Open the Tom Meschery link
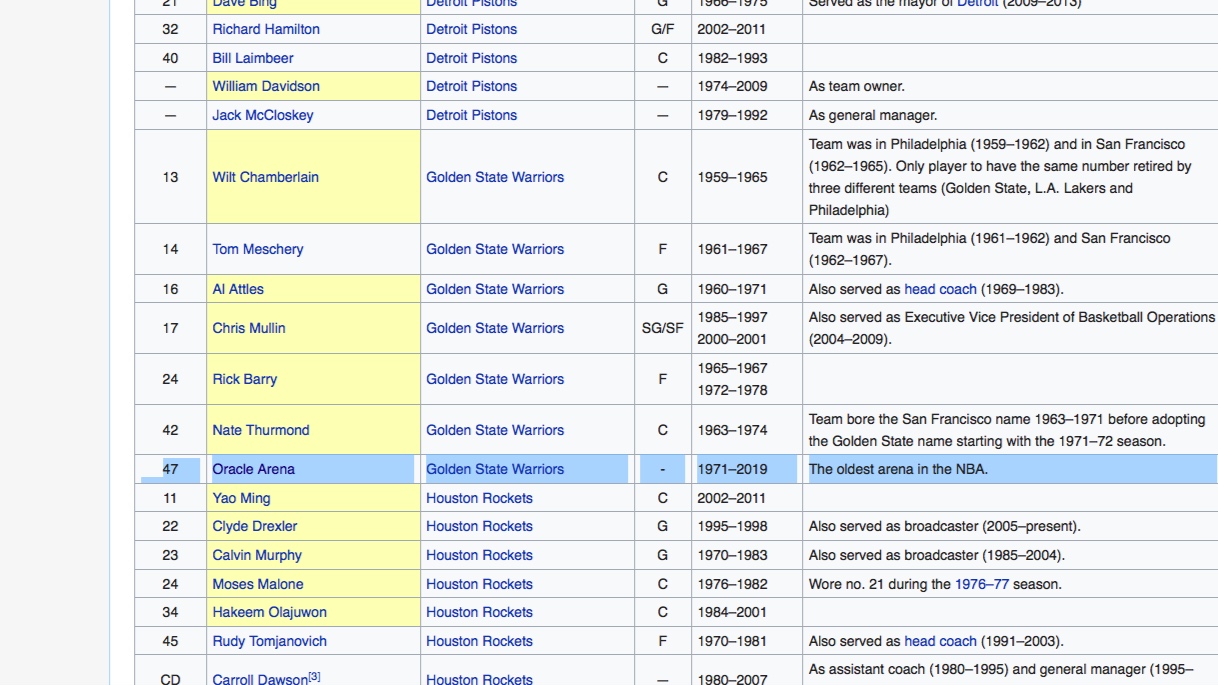1218x685 pixels. coord(258,249)
